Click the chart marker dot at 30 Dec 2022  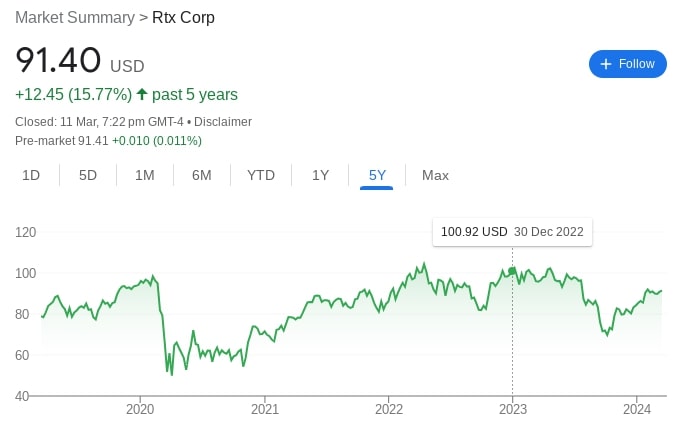click(x=512, y=271)
